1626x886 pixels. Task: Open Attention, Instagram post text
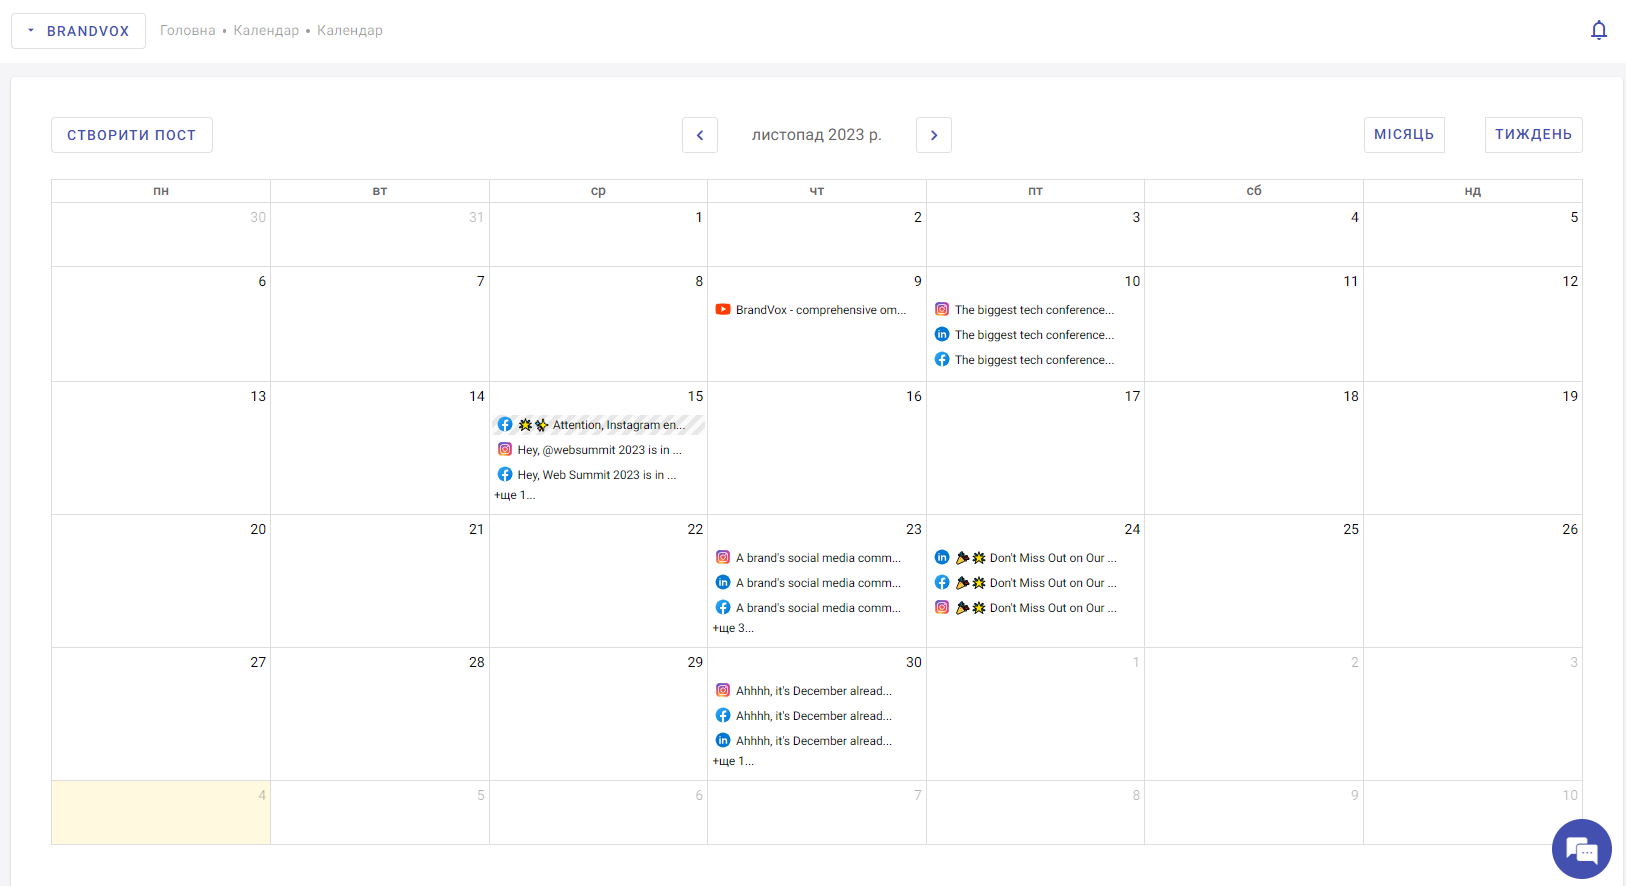619,425
